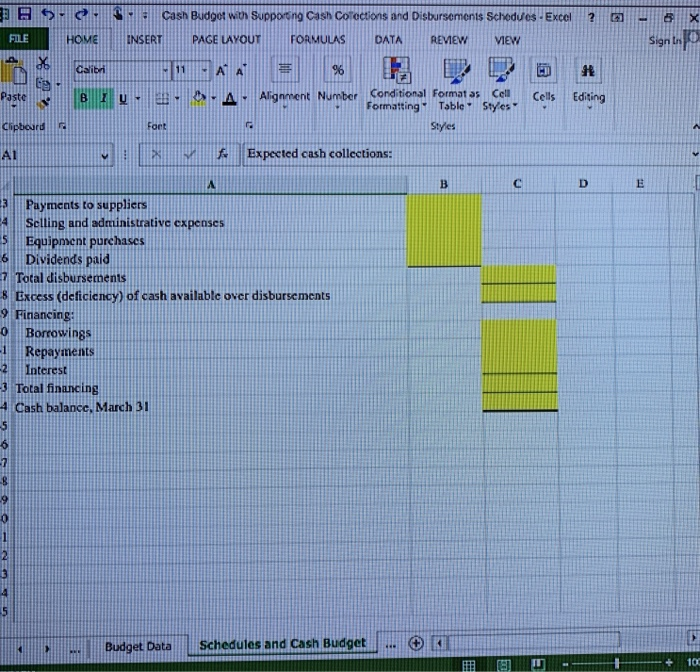
Task: Switch to Page Break Preview icon
Action: point(538,664)
